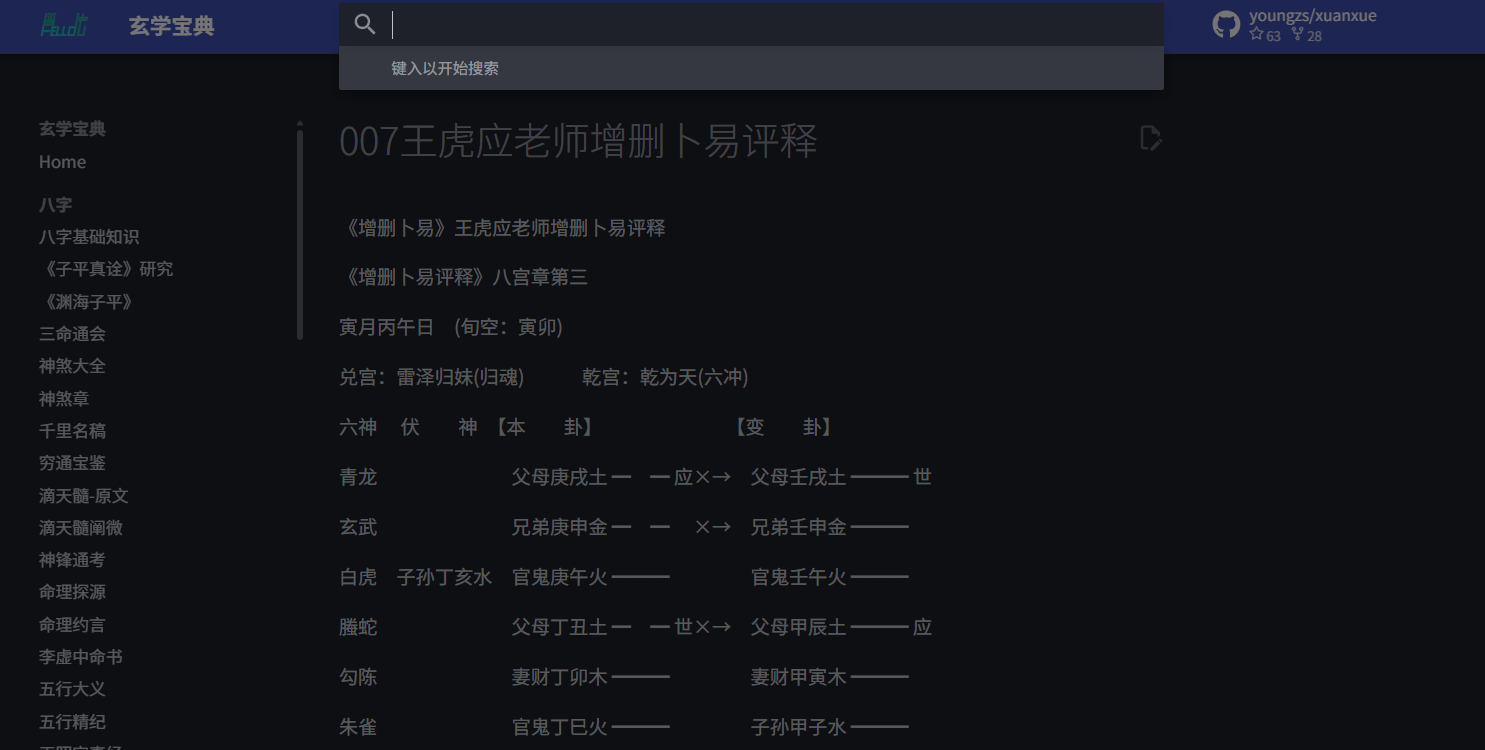Click the FELLDU logo icon

coord(64,23)
